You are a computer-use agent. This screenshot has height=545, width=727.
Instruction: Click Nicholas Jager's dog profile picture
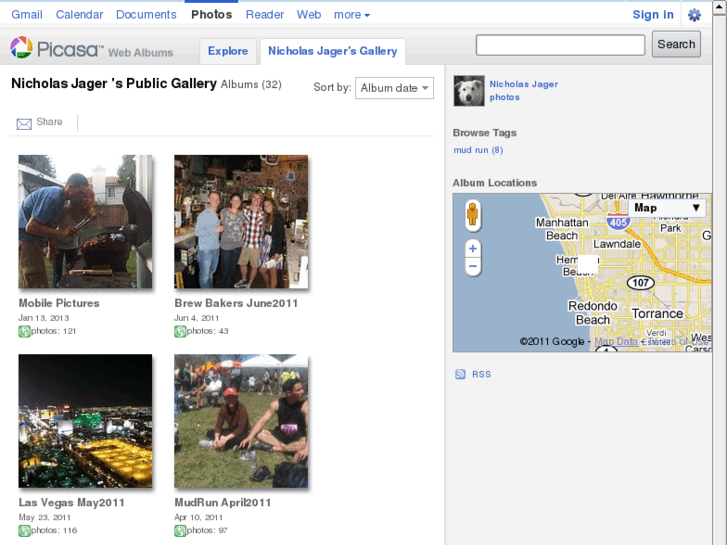pyautogui.click(x=469, y=91)
